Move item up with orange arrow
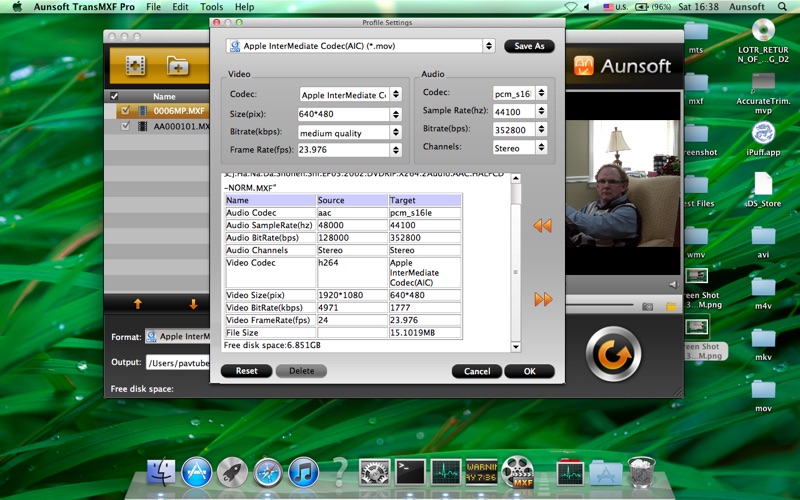This screenshot has height=500, width=800. click(138, 303)
